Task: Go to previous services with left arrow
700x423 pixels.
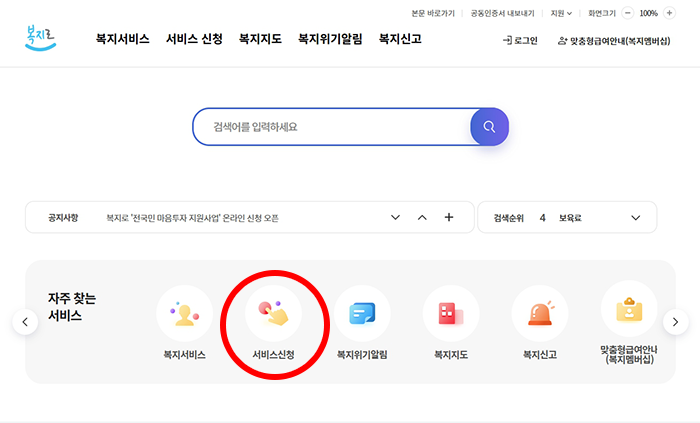Action: [x=25, y=322]
